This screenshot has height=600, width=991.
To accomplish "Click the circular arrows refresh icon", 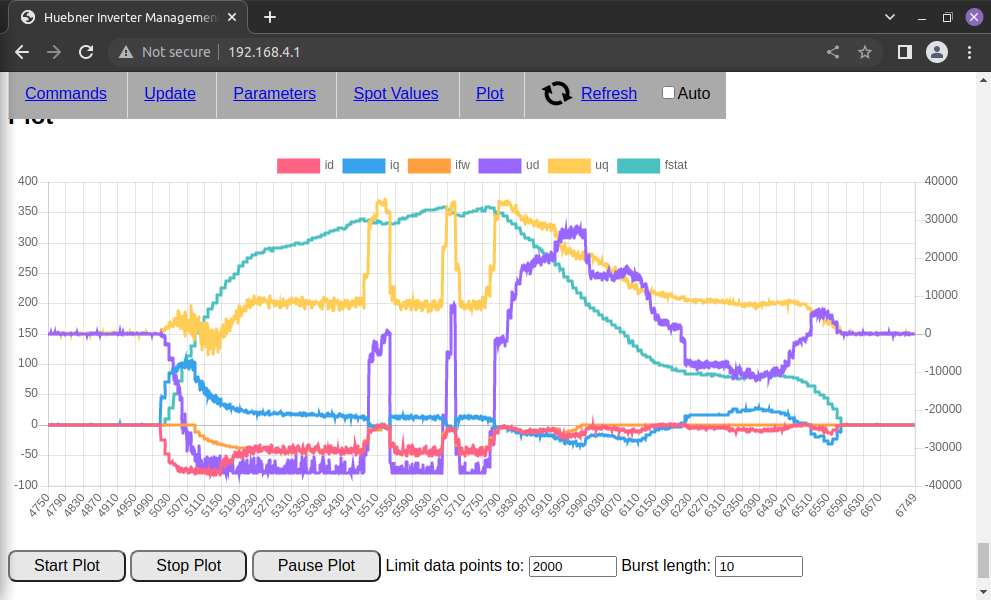I will pyautogui.click(x=557, y=94).
